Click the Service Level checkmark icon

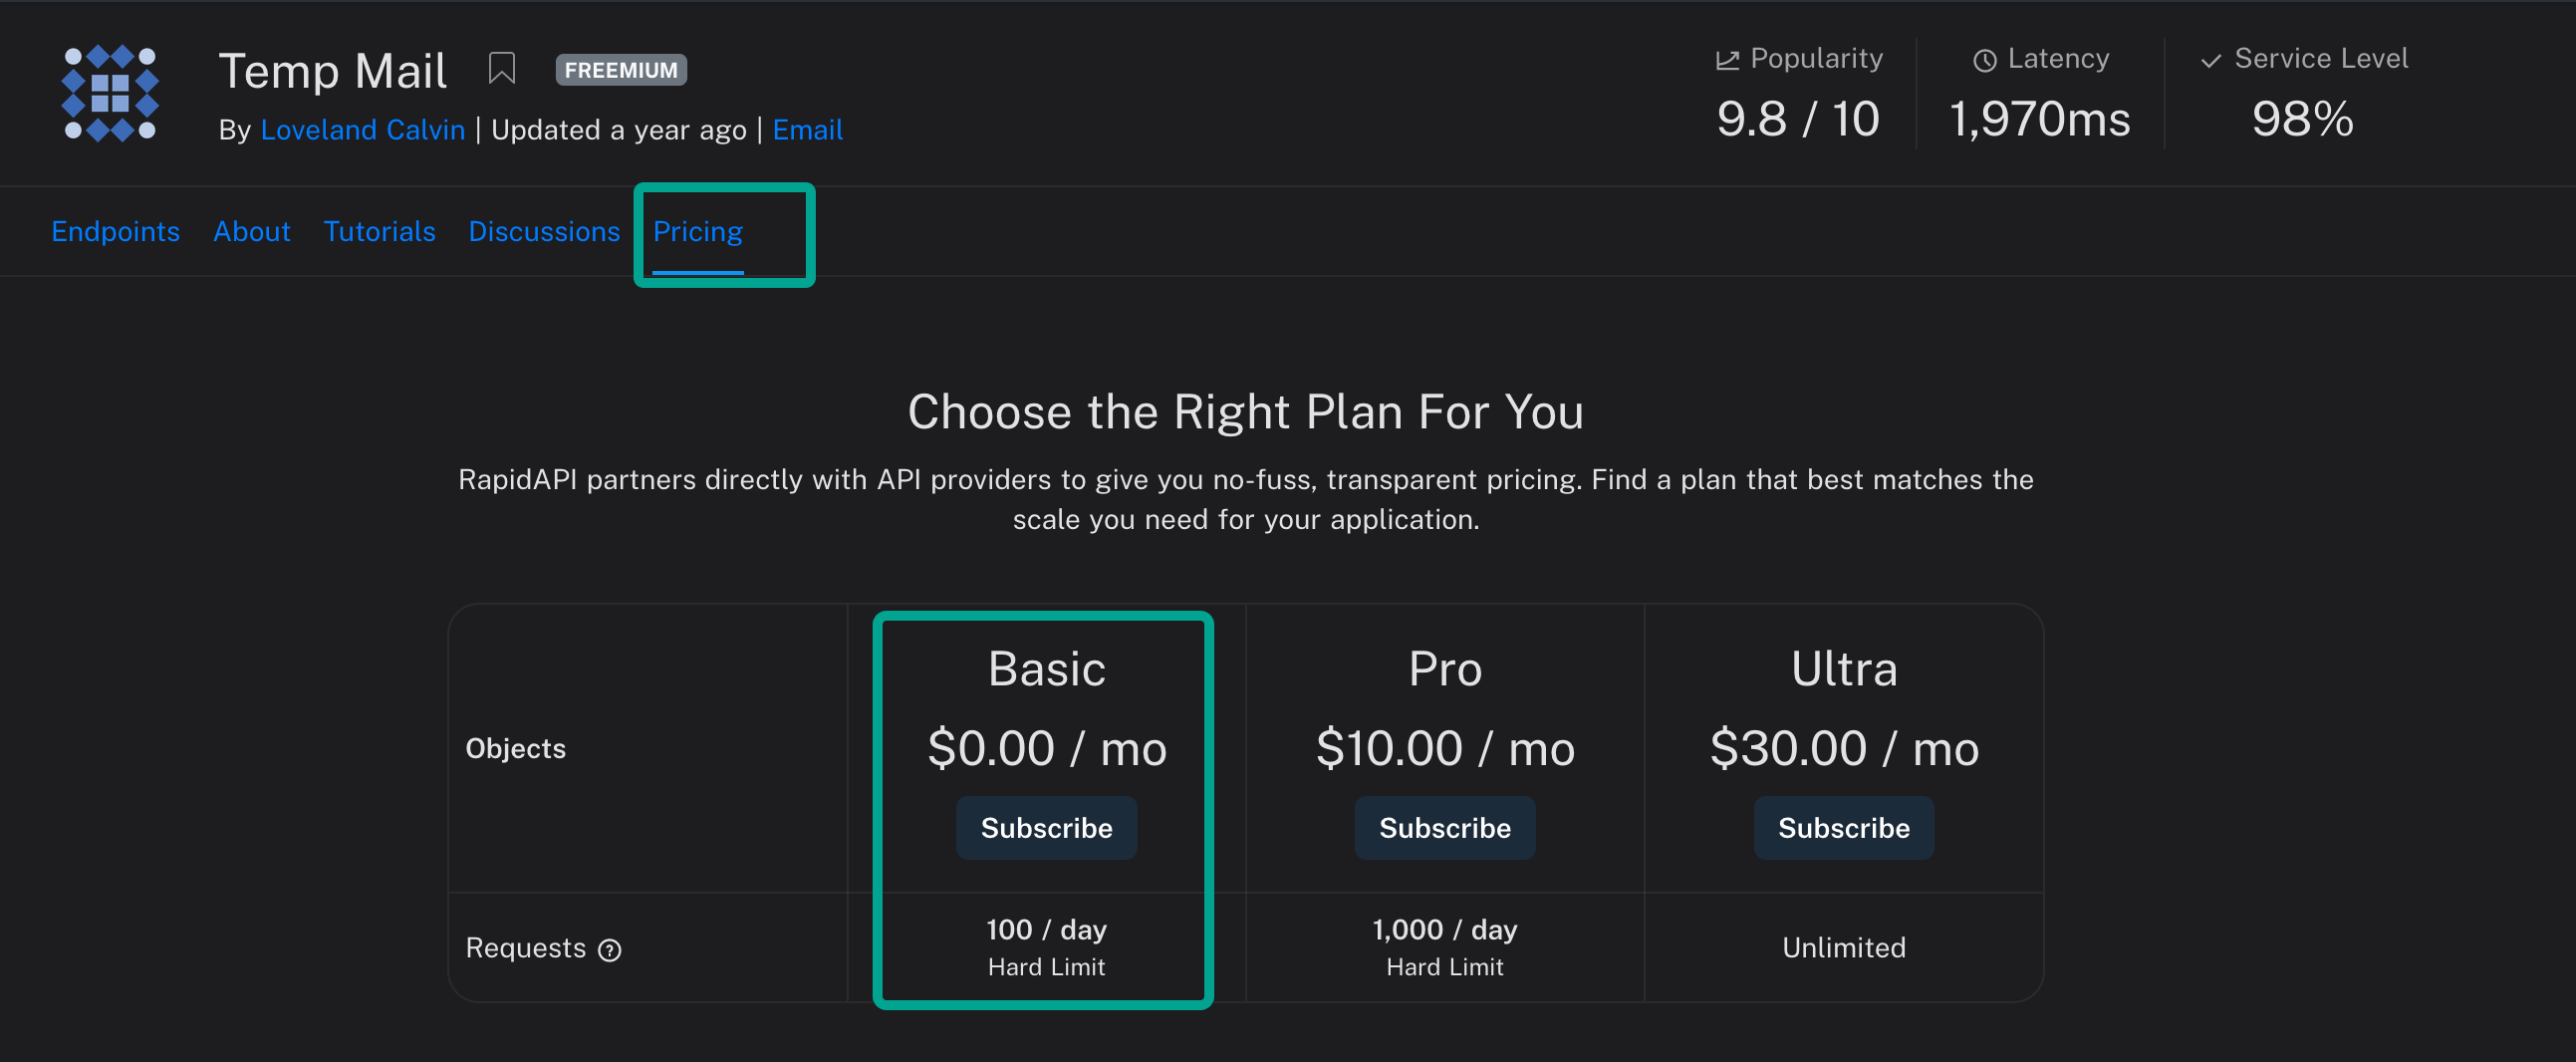tap(2211, 60)
